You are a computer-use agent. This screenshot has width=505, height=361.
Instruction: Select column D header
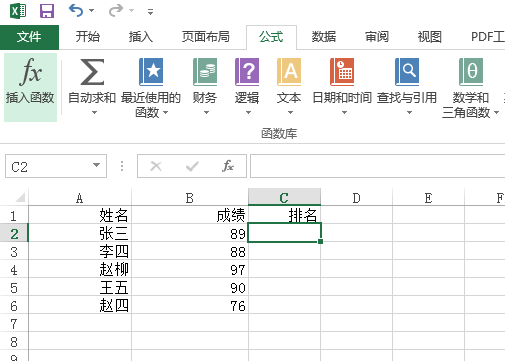(x=356, y=198)
